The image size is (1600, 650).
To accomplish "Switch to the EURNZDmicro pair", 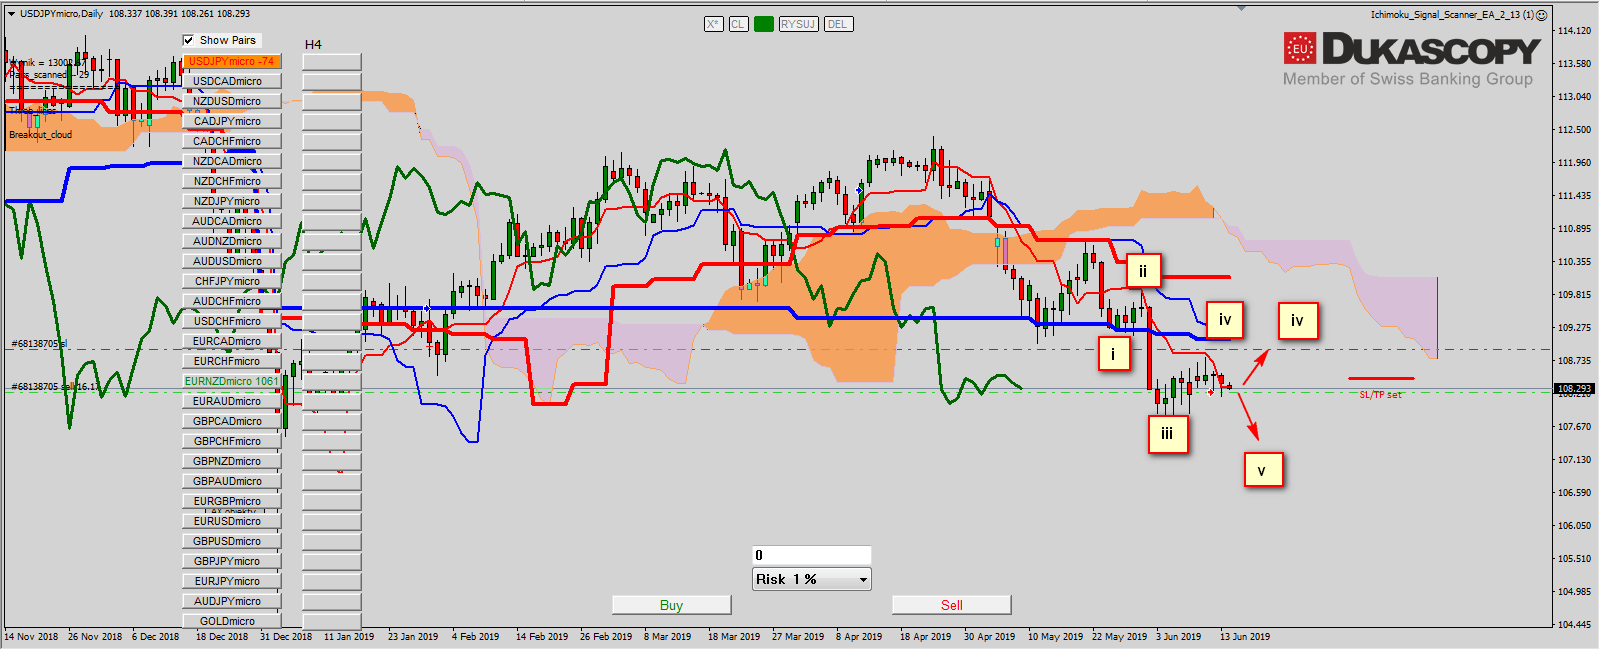I will click(x=231, y=381).
